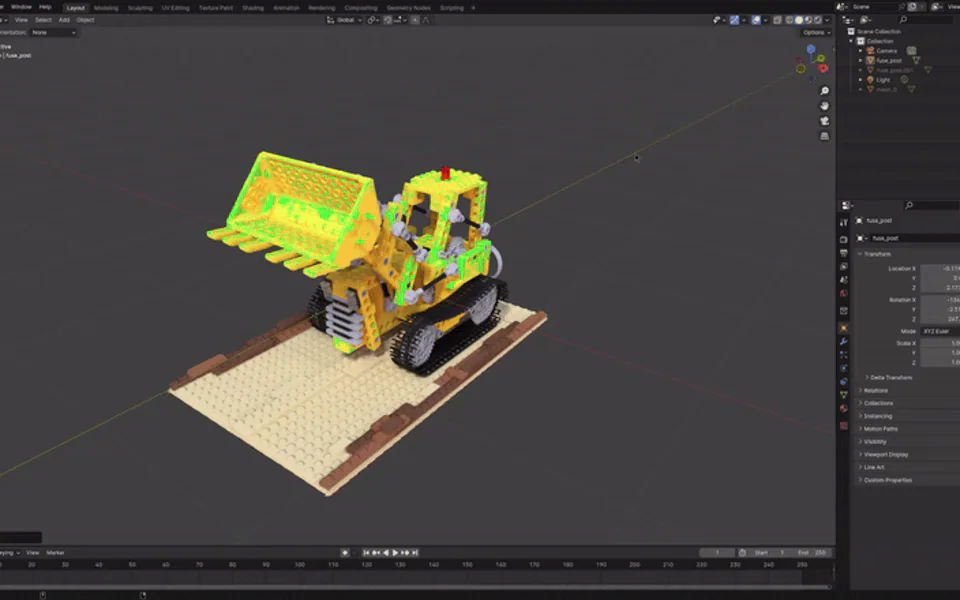Open the Tool properties tab
Screen dimensions: 960x600
pyautogui.click(x=844, y=223)
